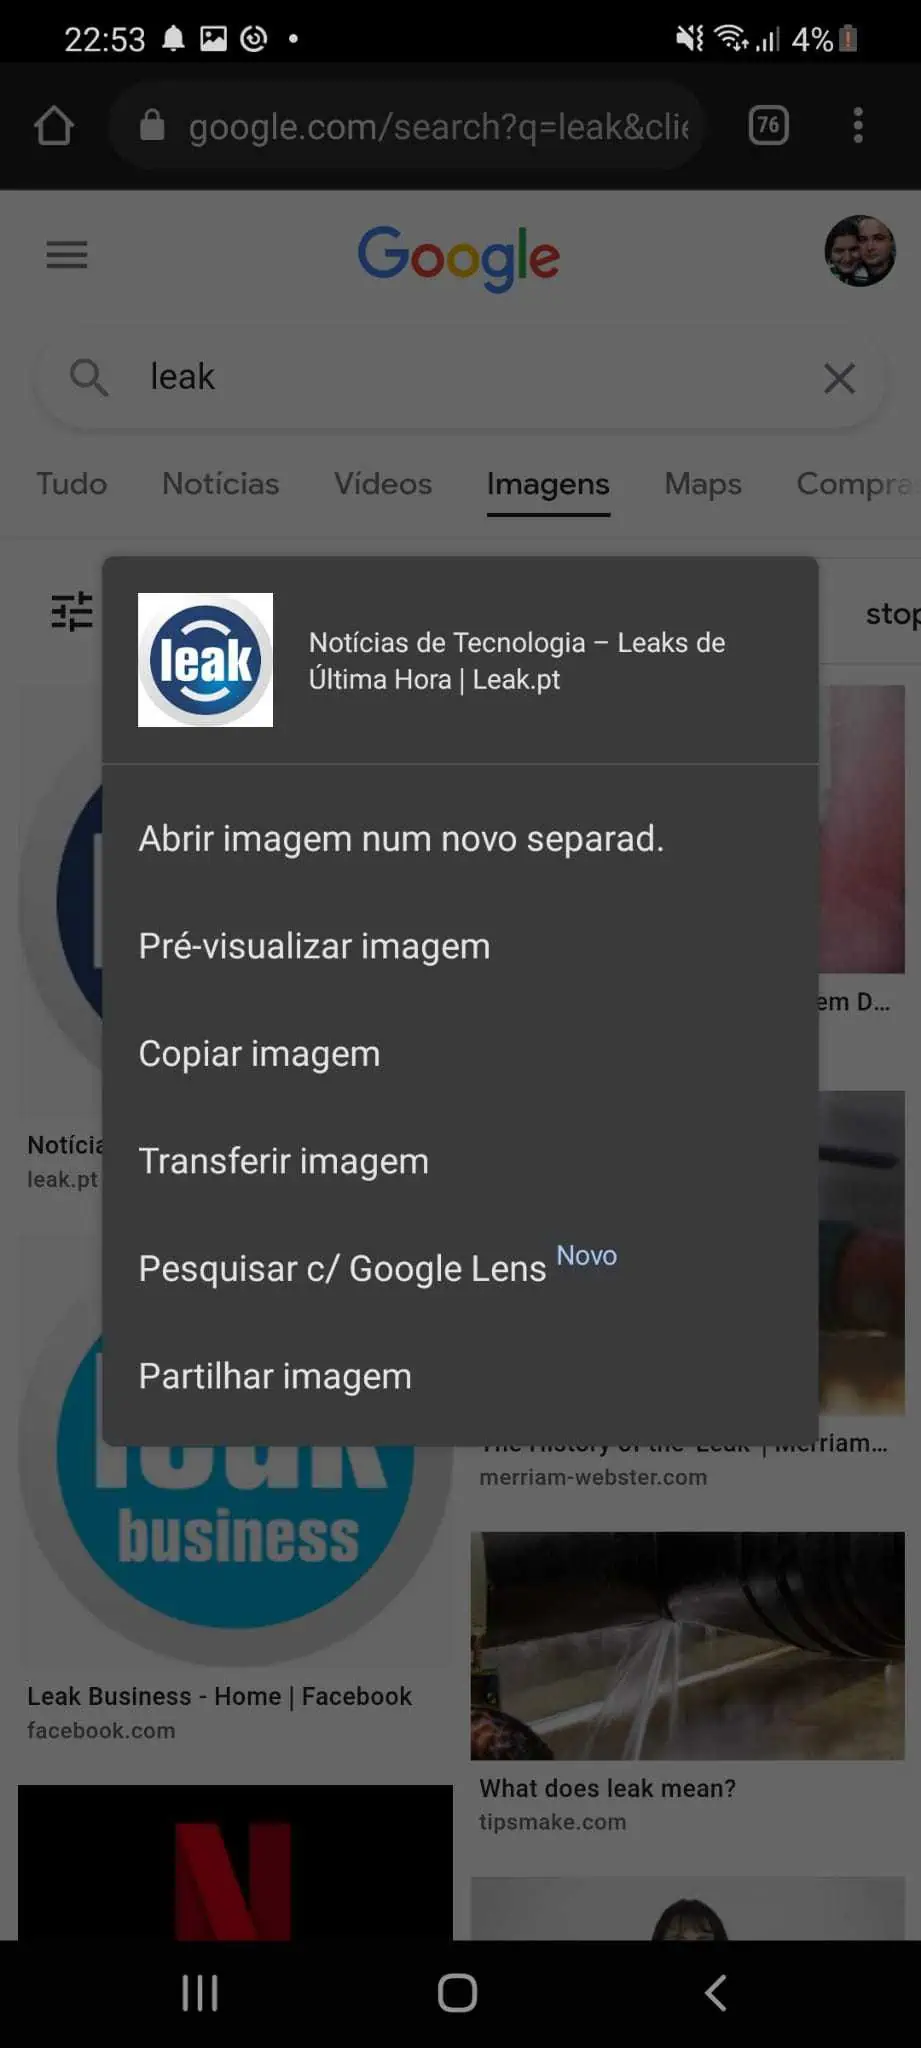Open the image search filters icon
Viewport: 921px width, 2048px height.
tap(72, 611)
